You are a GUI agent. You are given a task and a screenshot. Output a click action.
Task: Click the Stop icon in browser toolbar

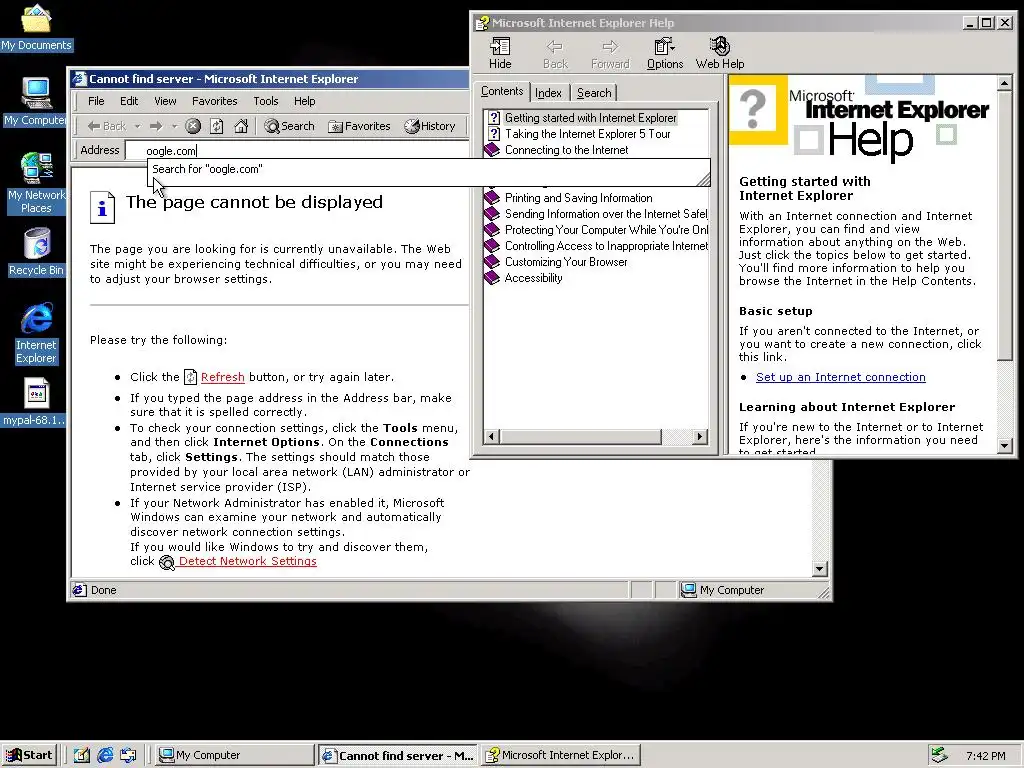[x=193, y=126]
